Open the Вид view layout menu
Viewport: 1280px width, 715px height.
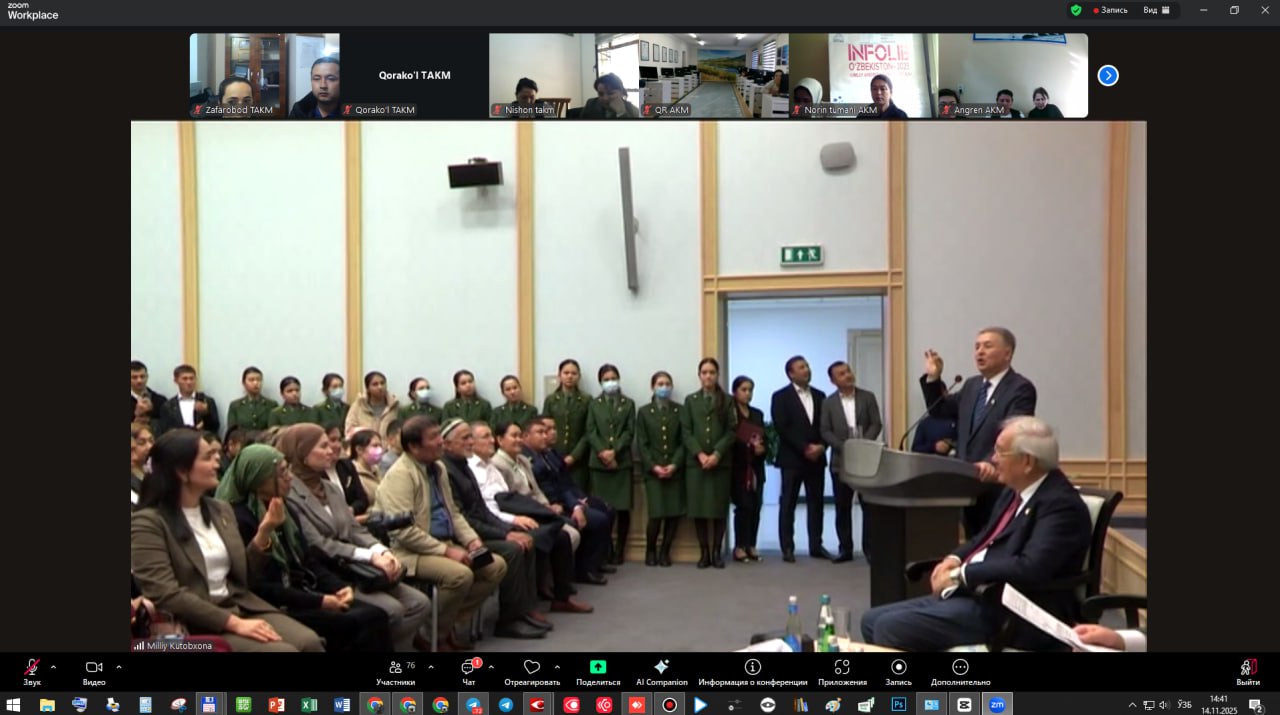[1156, 10]
